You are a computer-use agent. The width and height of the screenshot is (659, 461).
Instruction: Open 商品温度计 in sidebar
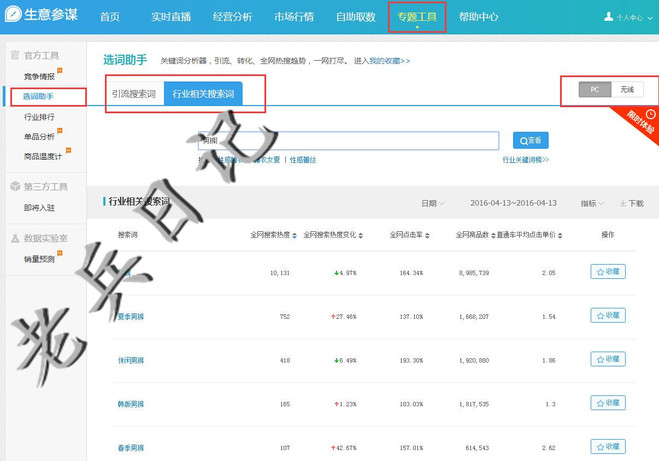tap(43, 156)
